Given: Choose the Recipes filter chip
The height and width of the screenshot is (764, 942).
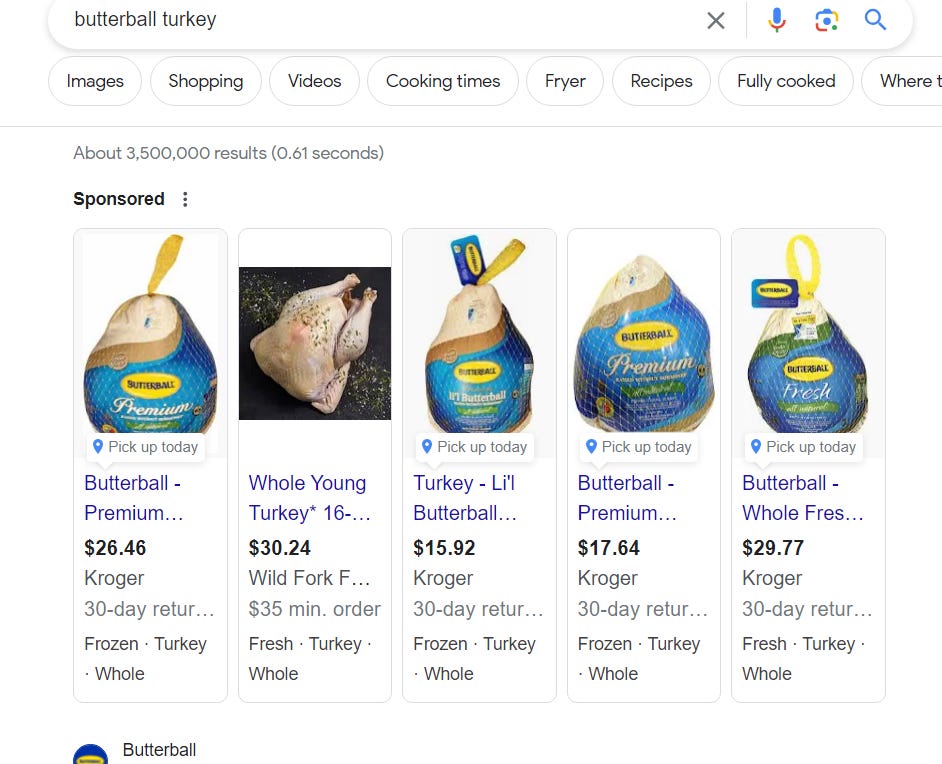Looking at the screenshot, I should pos(661,81).
